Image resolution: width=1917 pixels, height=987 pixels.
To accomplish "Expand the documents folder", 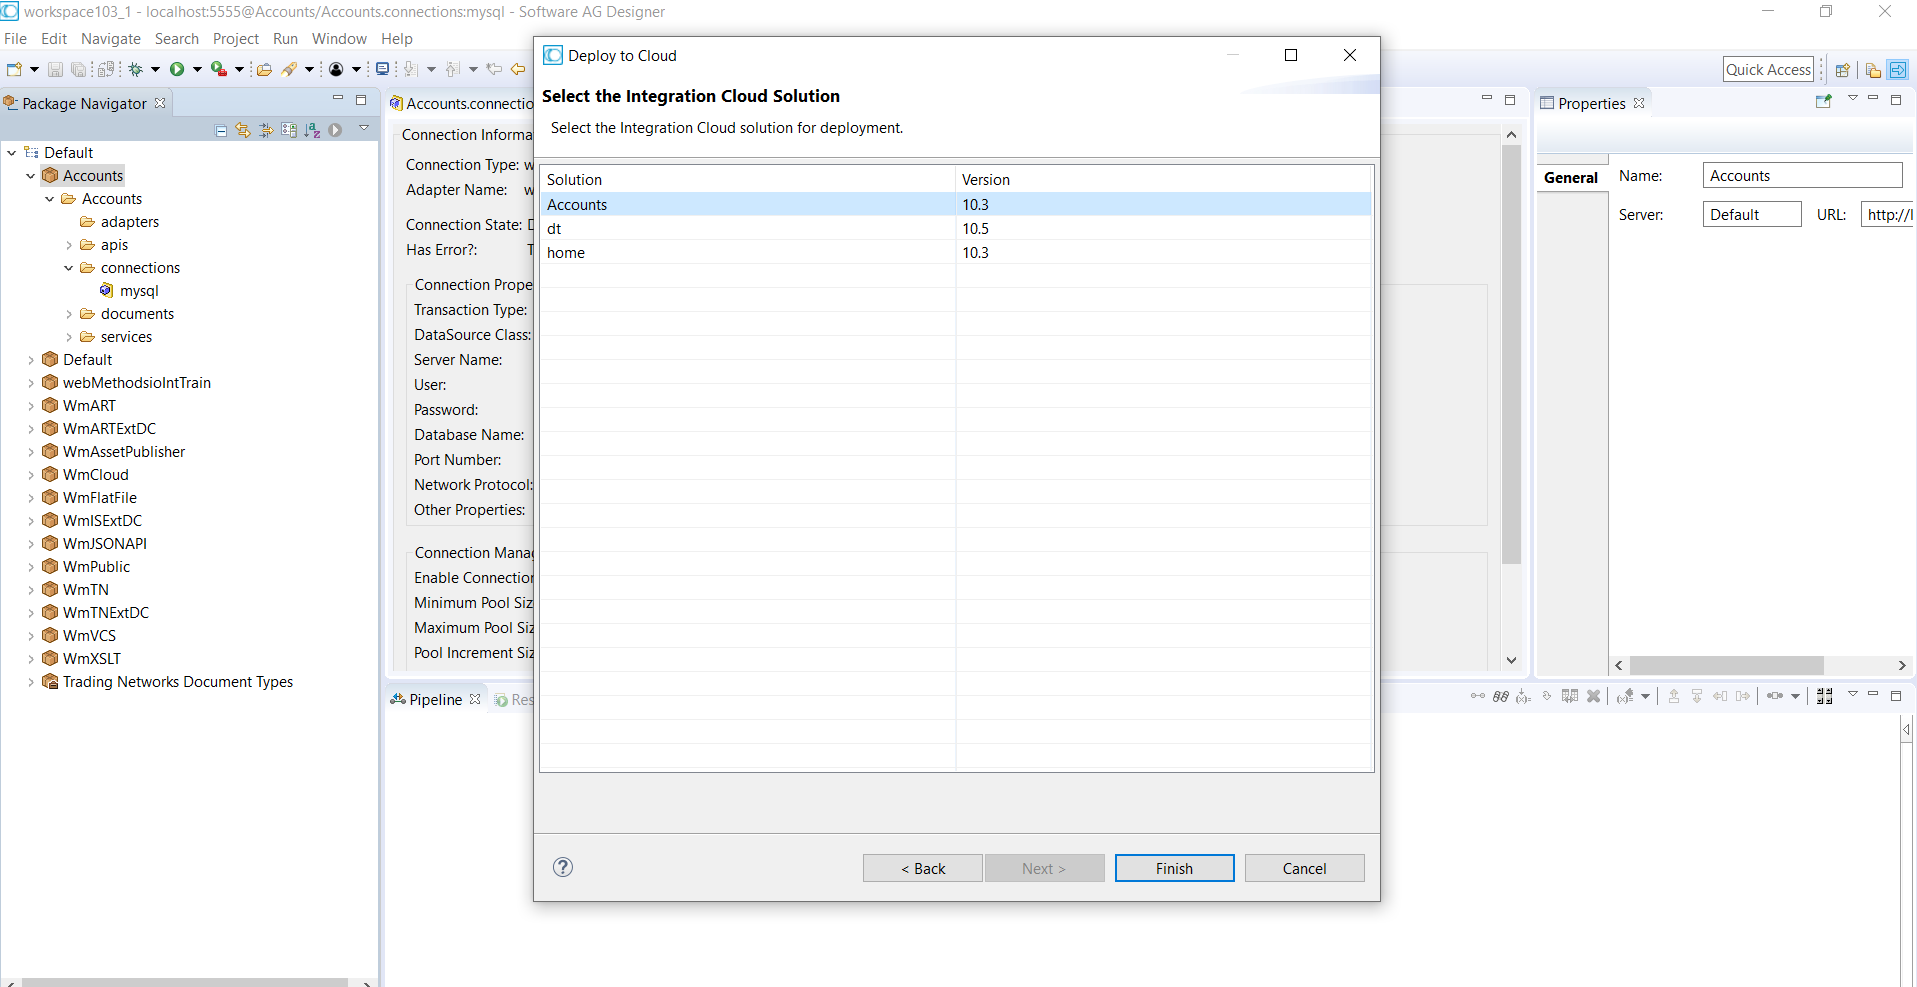I will click(x=69, y=314).
